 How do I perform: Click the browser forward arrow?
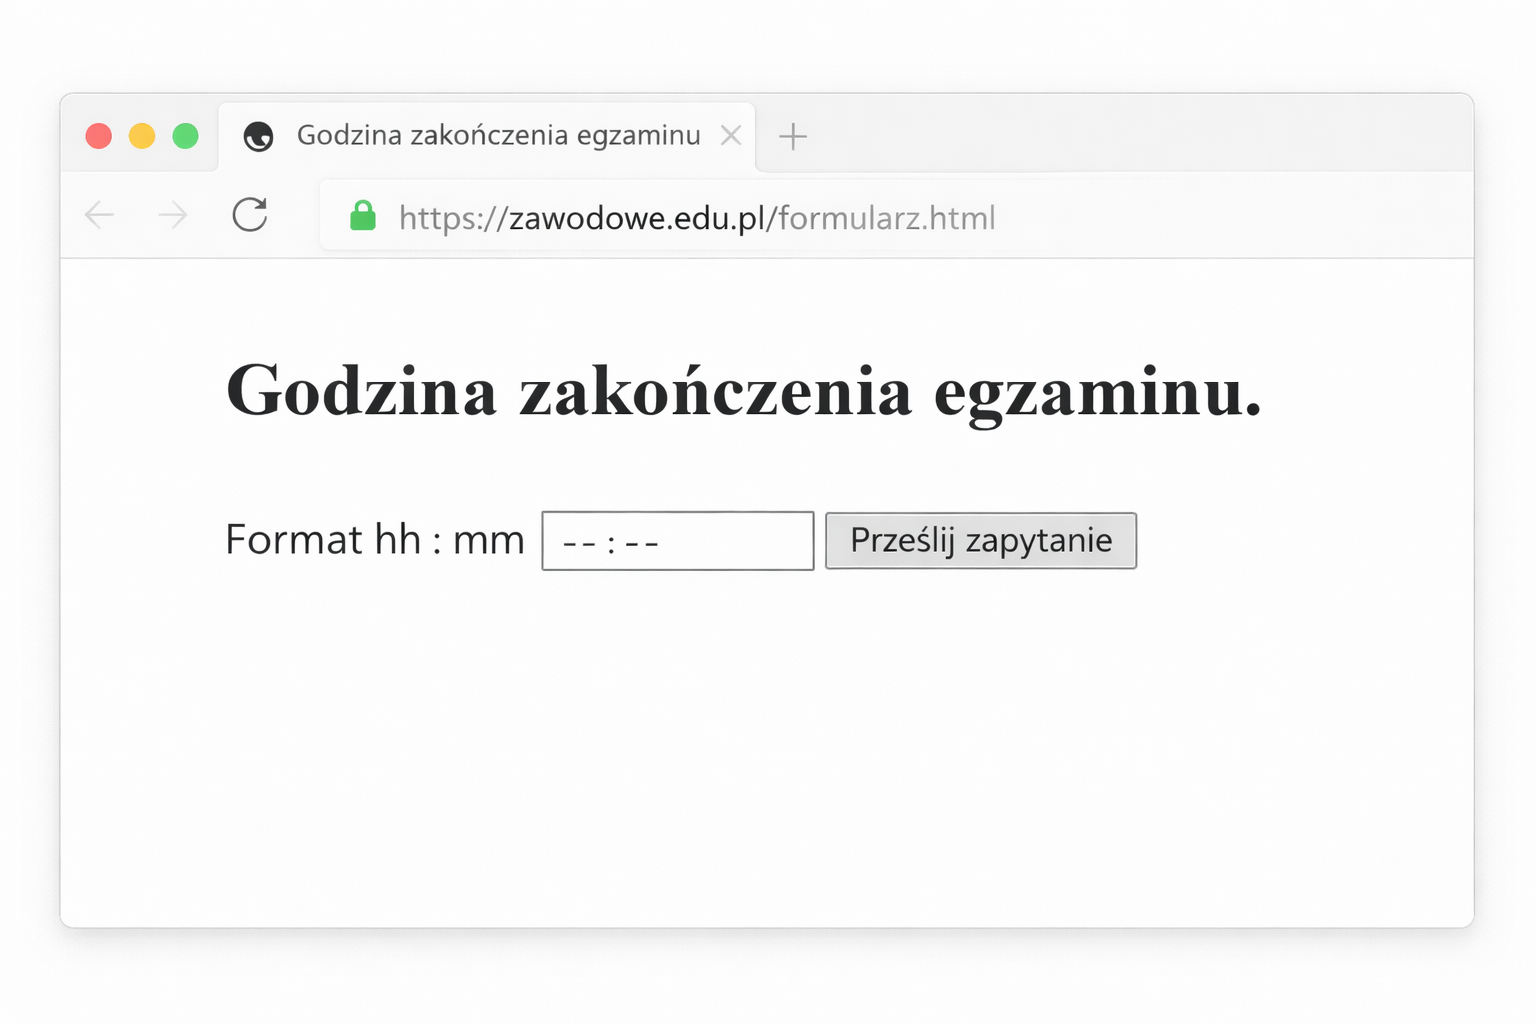point(173,215)
